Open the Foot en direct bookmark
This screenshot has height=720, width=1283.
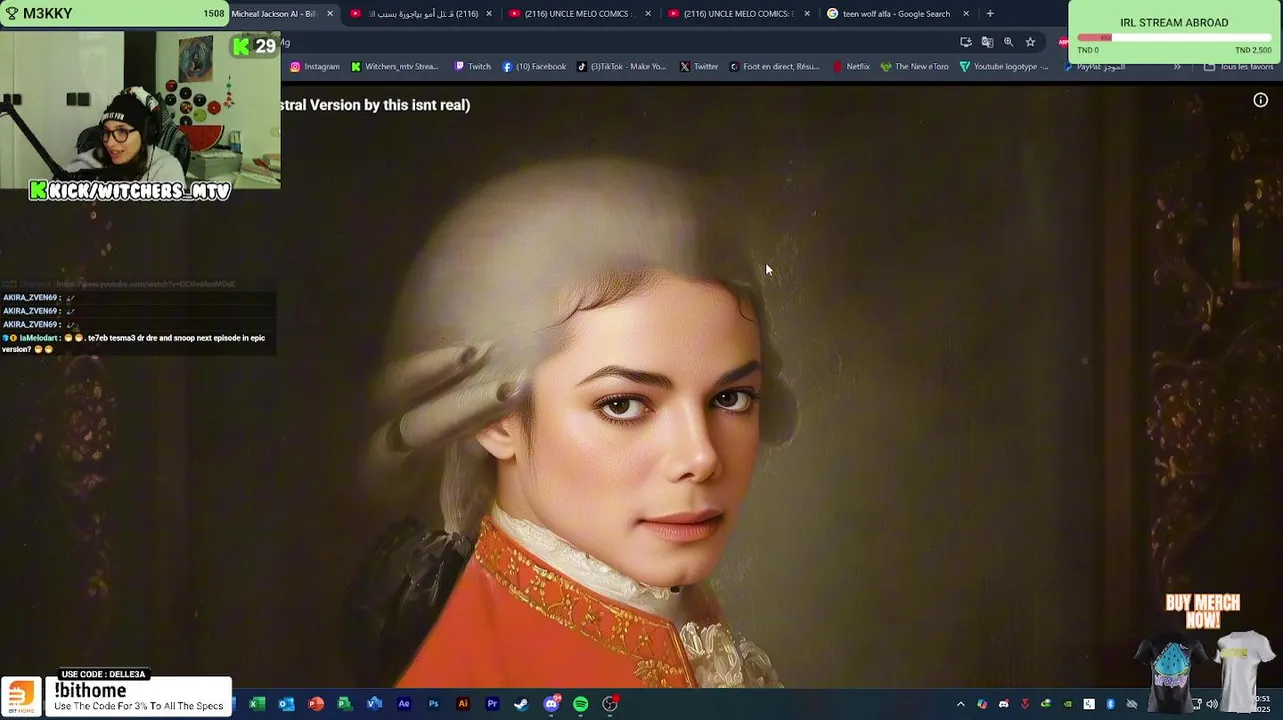point(774,67)
